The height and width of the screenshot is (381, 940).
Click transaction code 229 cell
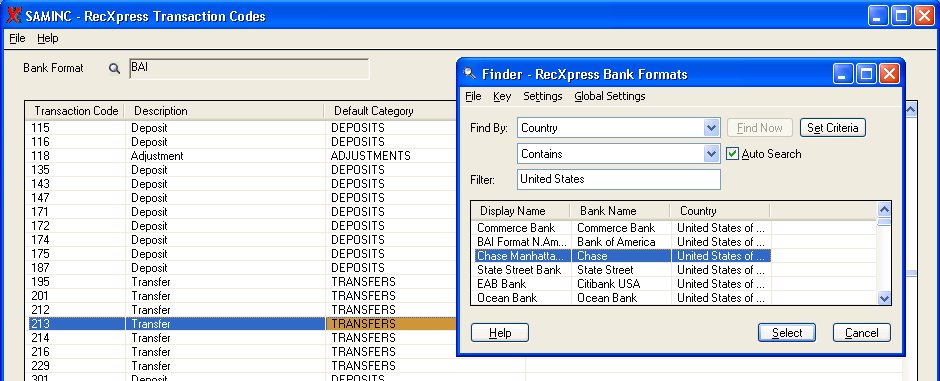click(77, 365)
